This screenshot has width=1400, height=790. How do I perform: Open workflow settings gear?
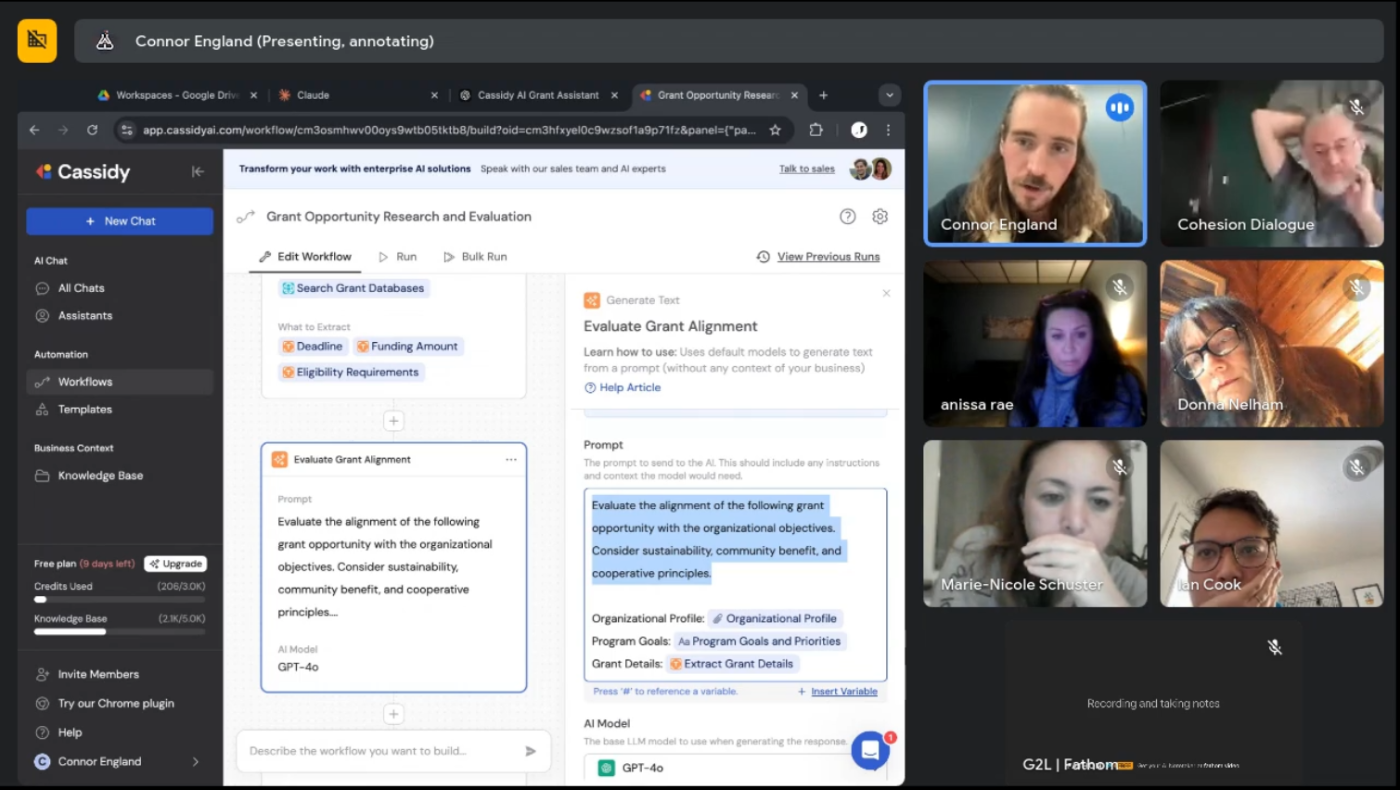point(880,216)
